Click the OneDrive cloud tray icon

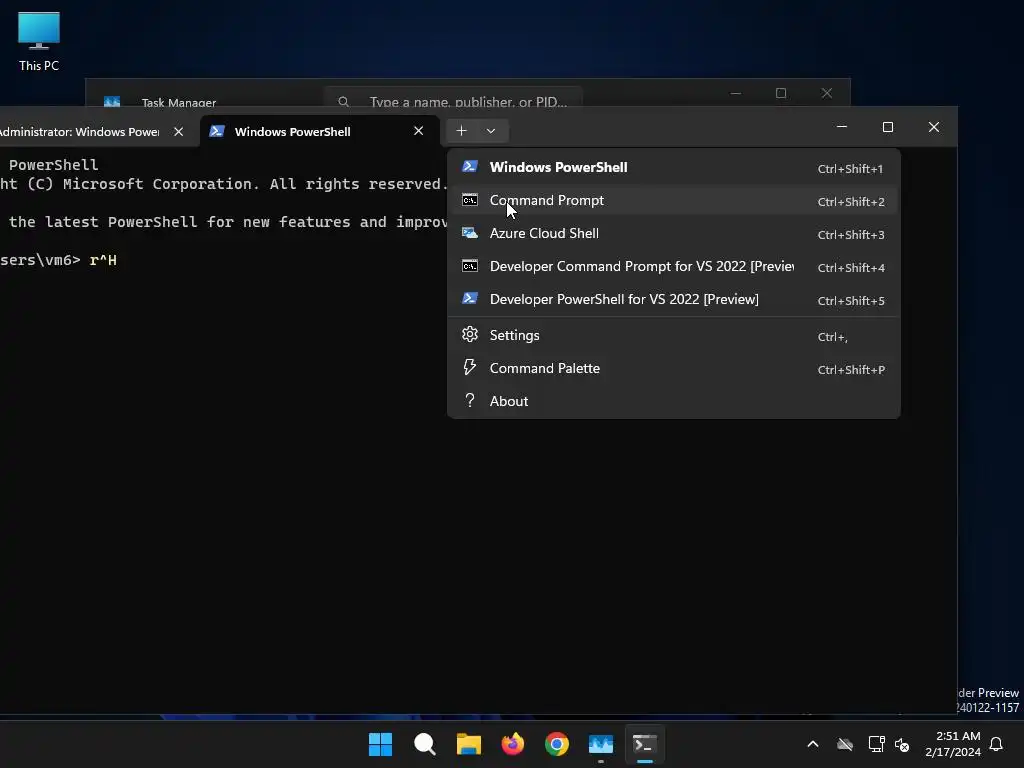[845, 744]
